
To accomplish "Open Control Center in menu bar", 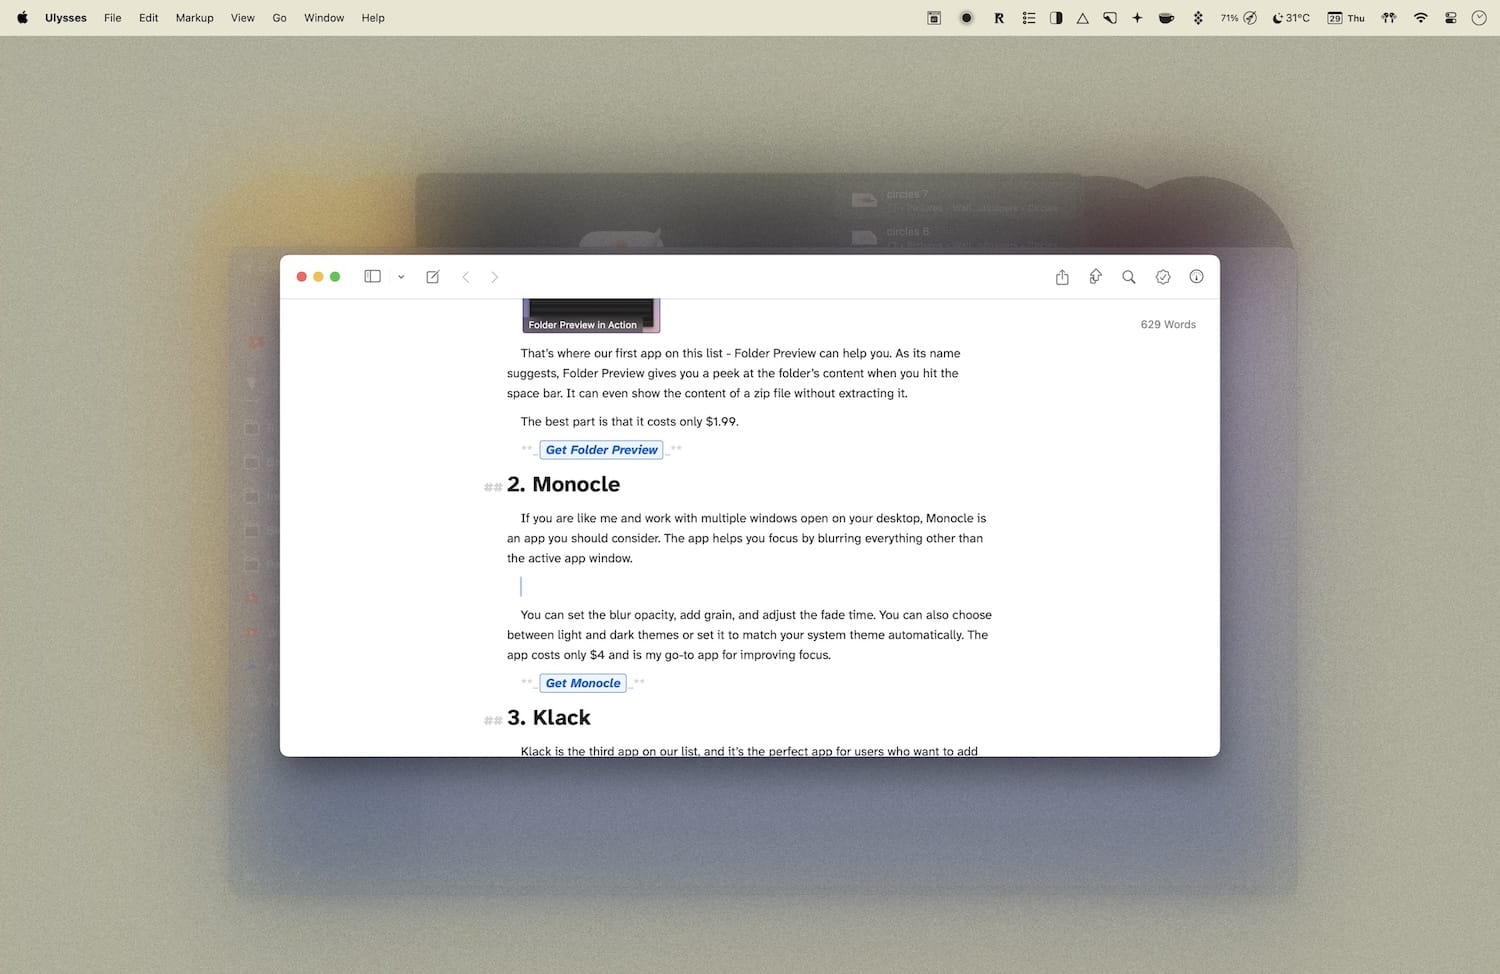I will [1451, 18].
